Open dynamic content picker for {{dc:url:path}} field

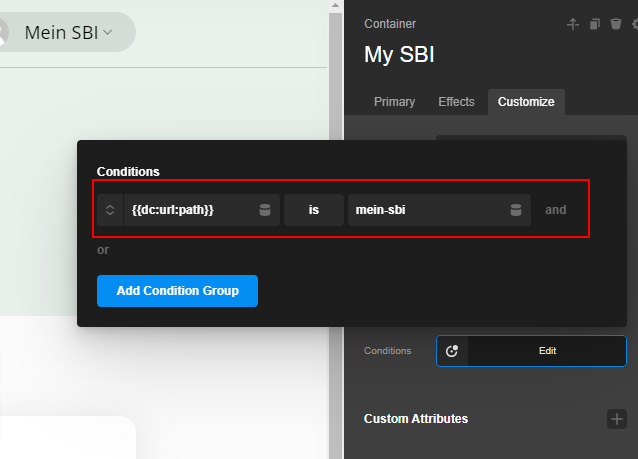click(x=265, y=210)
